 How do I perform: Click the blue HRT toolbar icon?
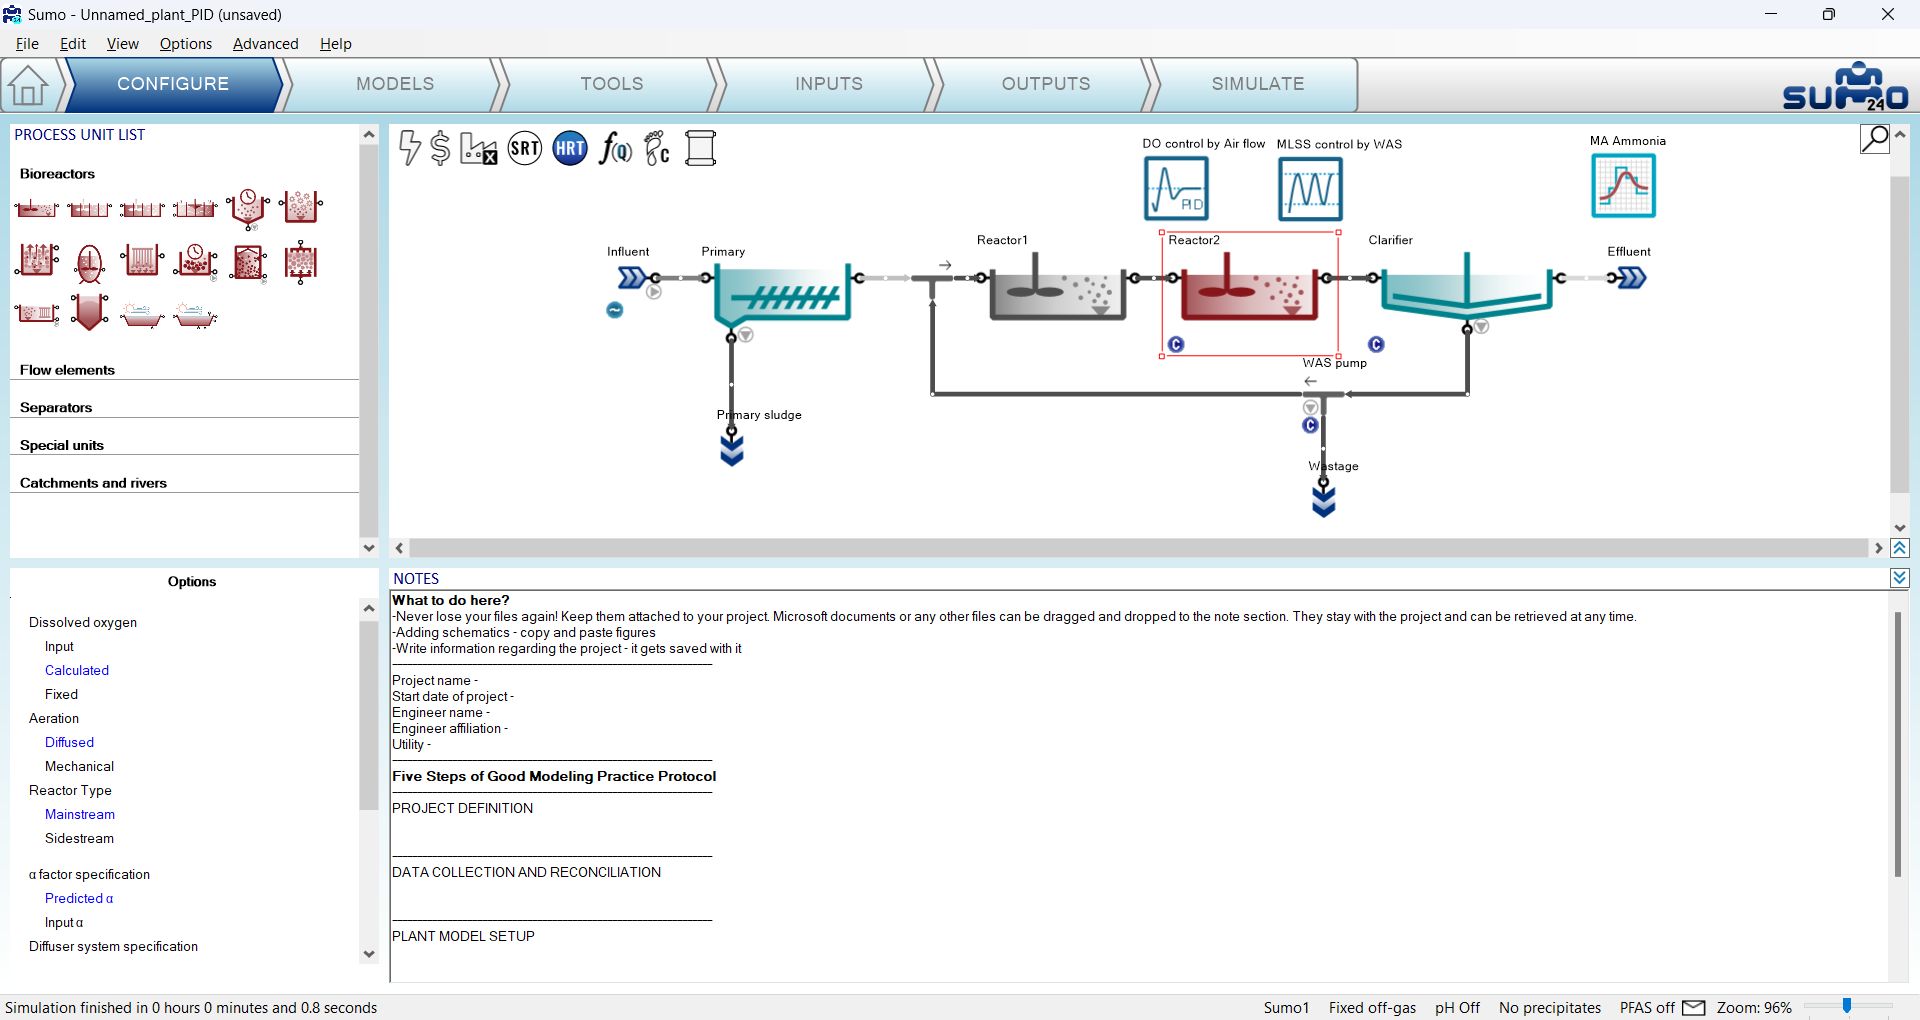(x=570, y=148)
